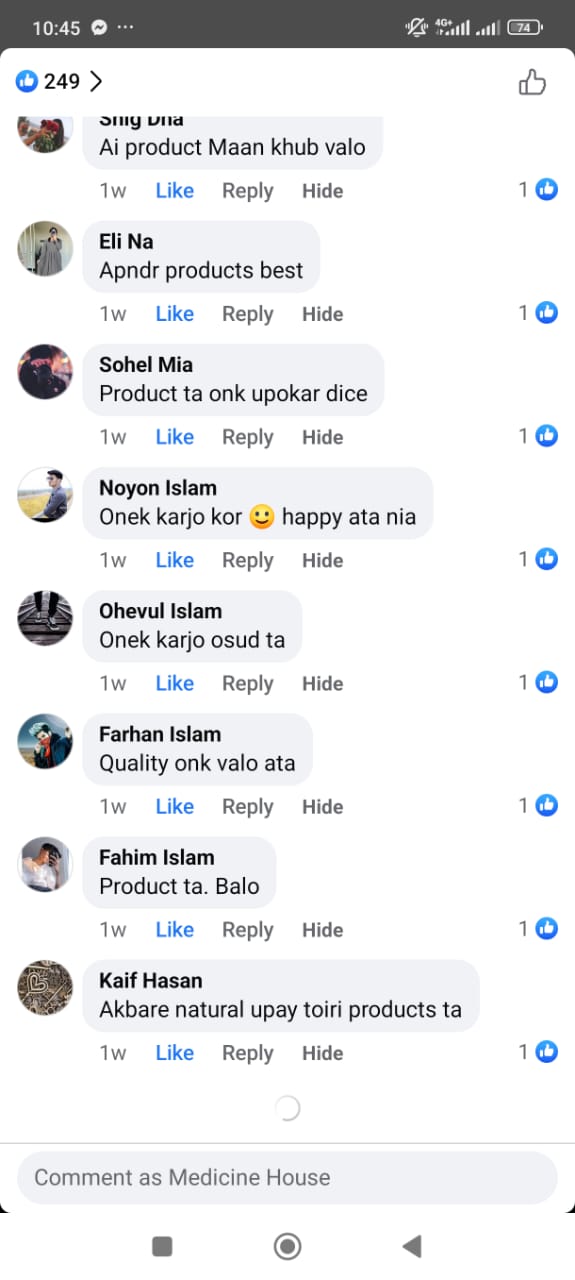Open Eli Na's profile picture
Image resolution: width=575 pixels, height=1280 pixels.
click(45, 249)
